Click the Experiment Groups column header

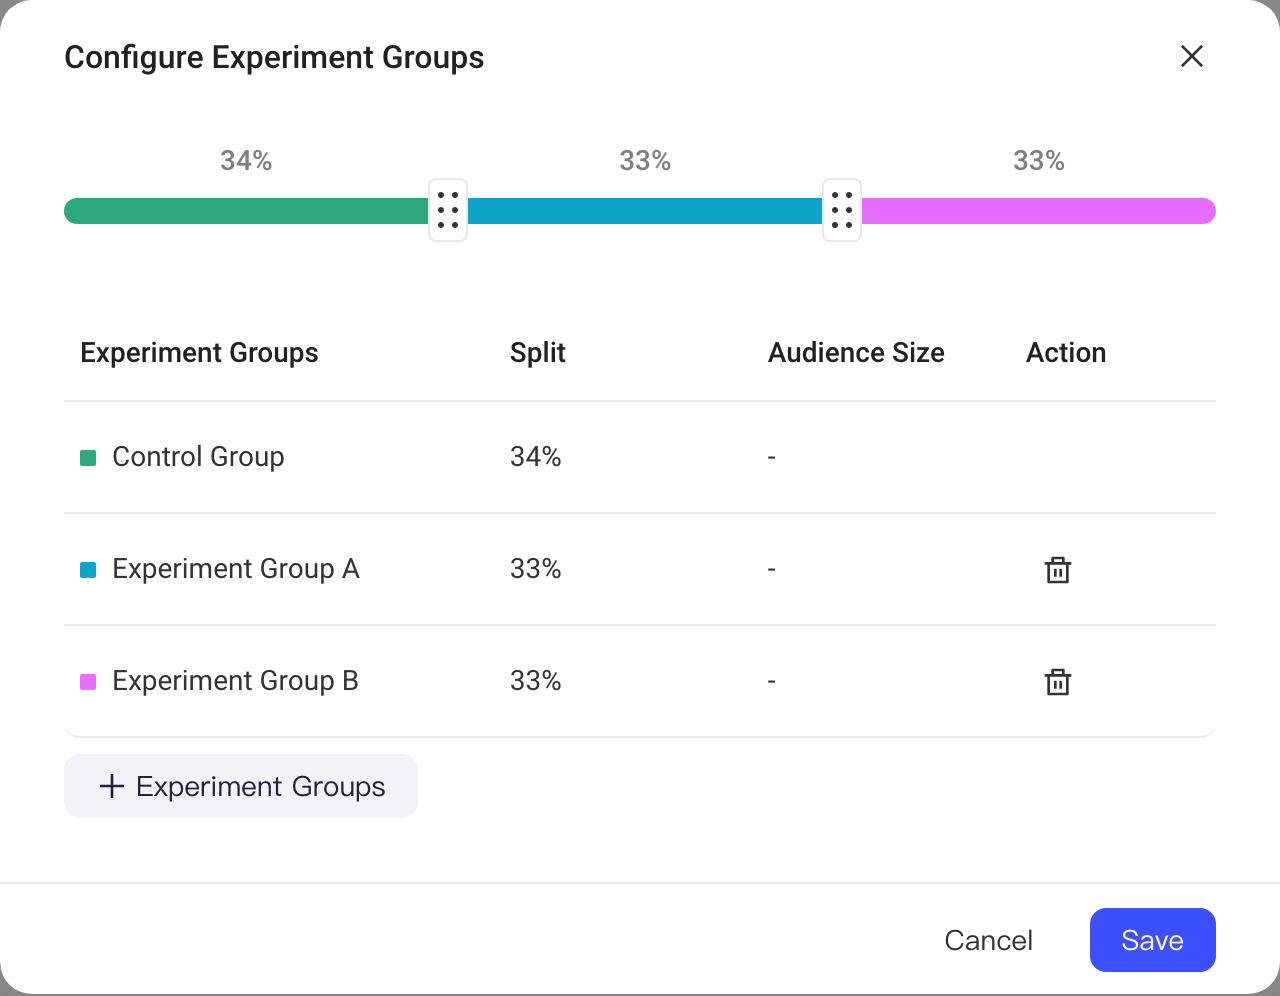pos(199,353)
